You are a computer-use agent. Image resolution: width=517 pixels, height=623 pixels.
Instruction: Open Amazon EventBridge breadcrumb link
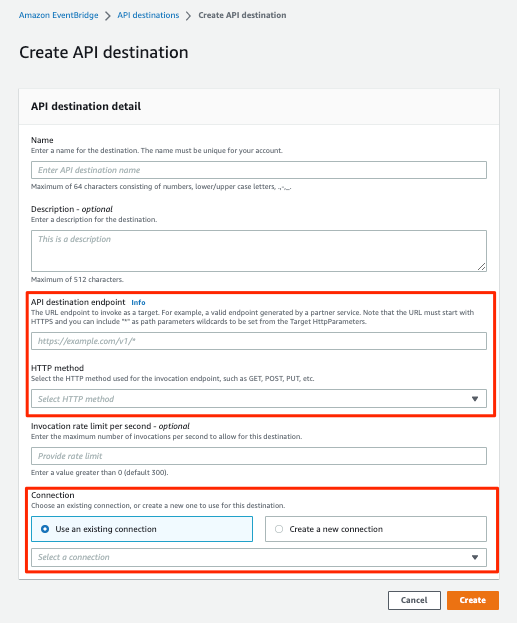pyautogui.click(x=58, y=15)
